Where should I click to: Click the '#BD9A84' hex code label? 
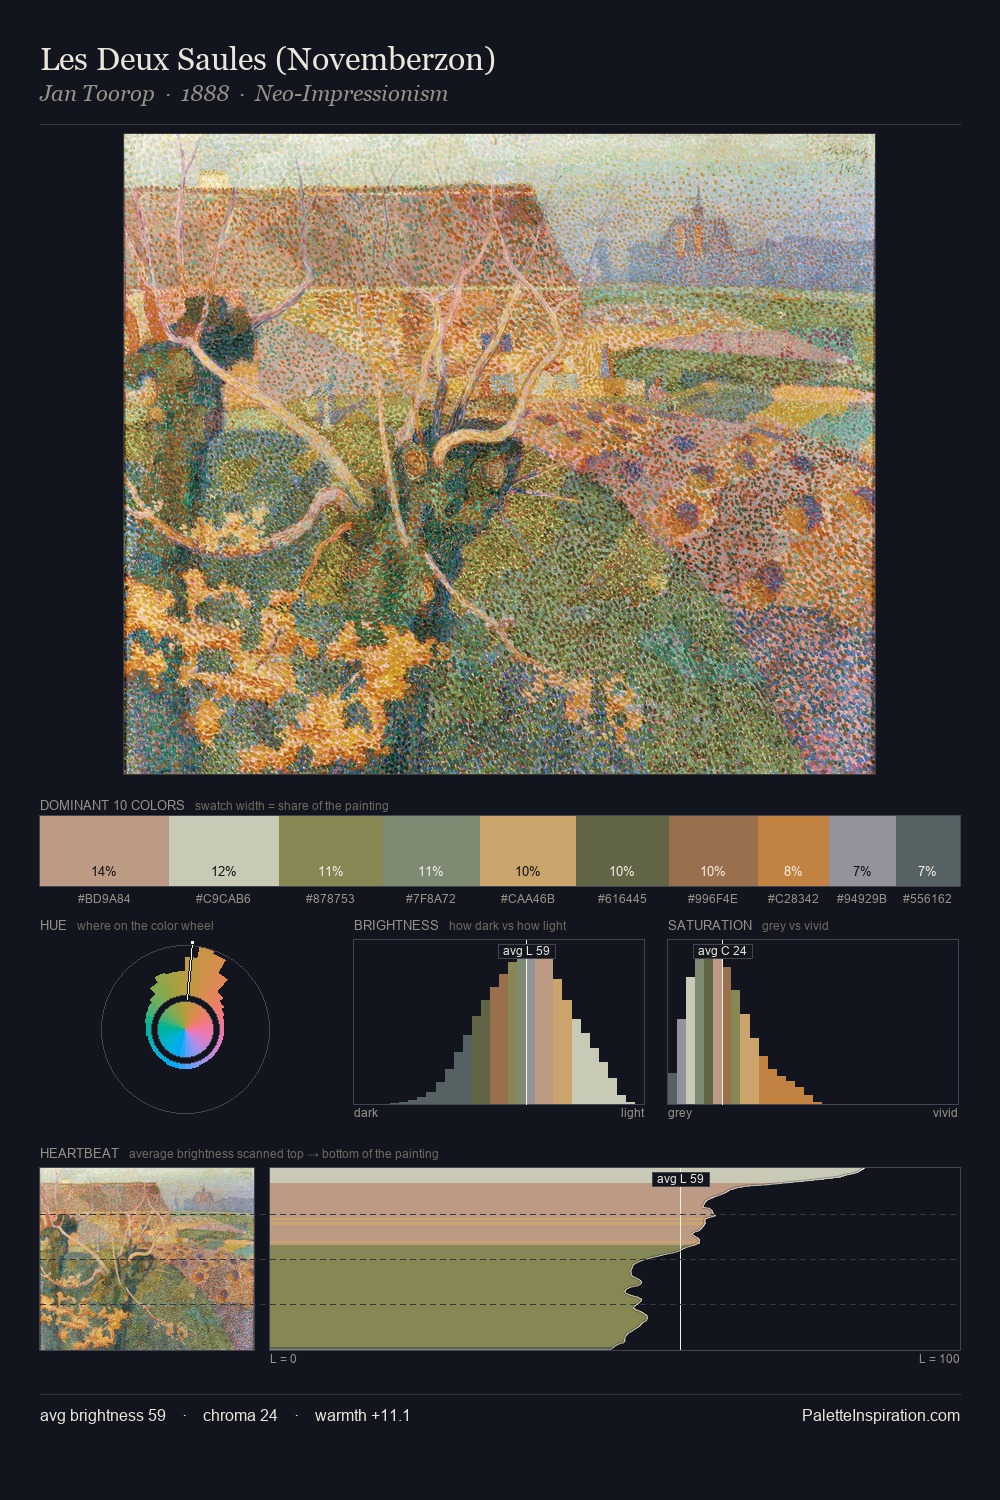tap(104, 899)
